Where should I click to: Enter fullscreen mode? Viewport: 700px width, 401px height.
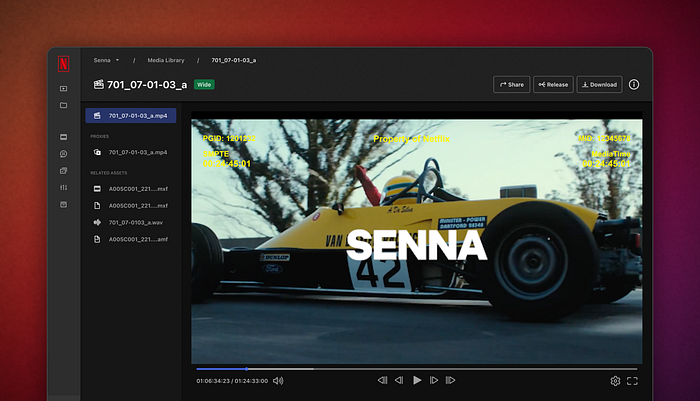tap(632, 381)
